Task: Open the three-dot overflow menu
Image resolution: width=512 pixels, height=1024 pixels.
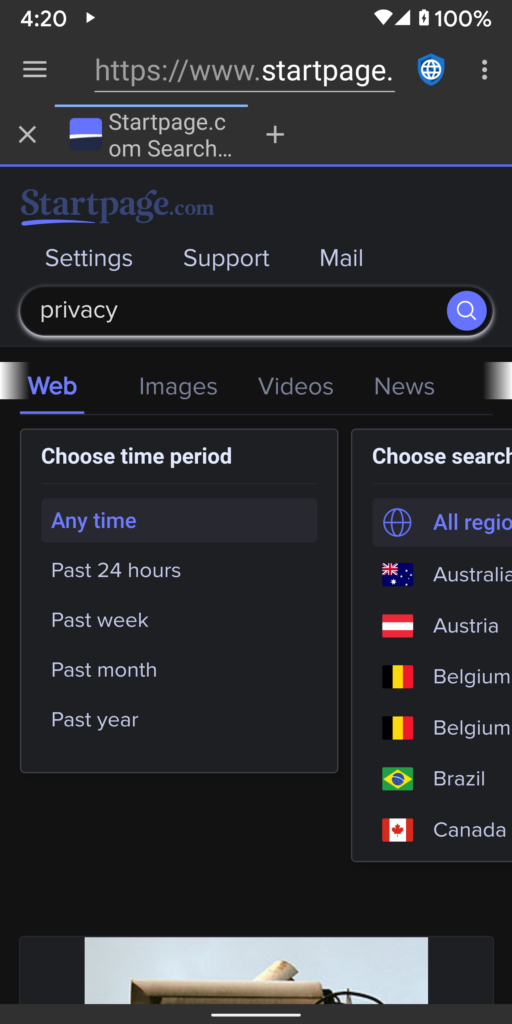Action: [x=484, y=70]
